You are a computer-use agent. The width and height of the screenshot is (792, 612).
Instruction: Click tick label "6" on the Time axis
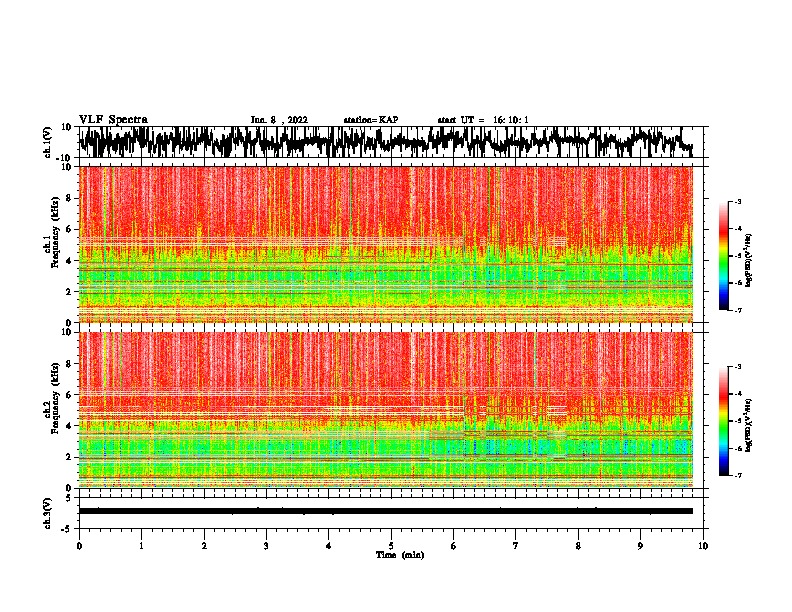tap(454, 546)
